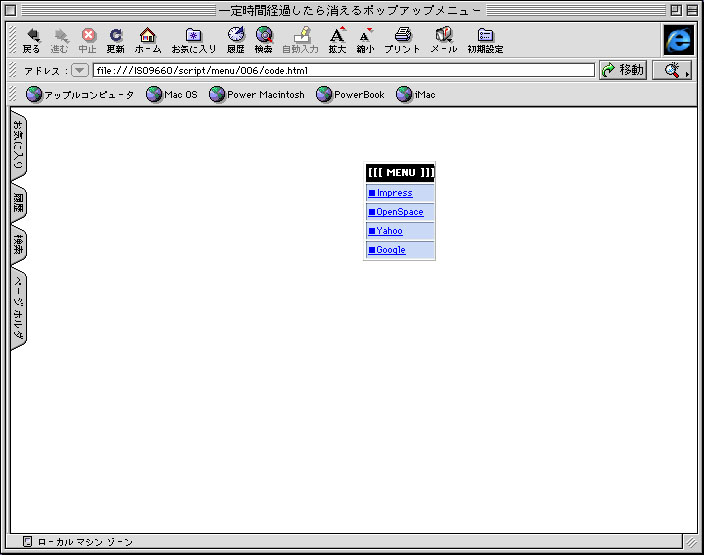This screenshot has width=704, height=555.
Task: Open the 履歴 side explorer tab
Action: tap(18, 202)
